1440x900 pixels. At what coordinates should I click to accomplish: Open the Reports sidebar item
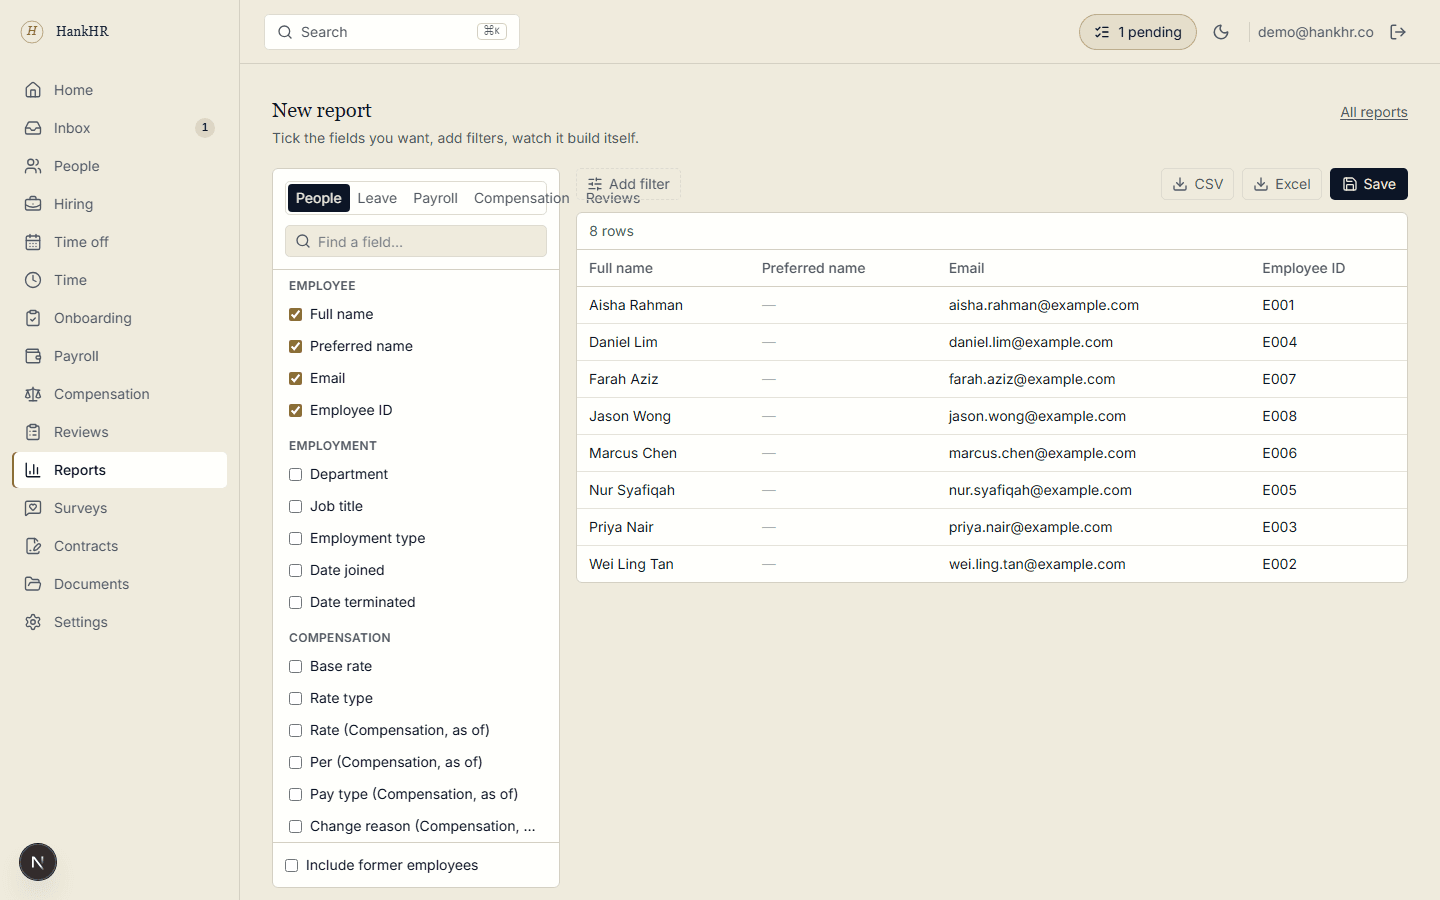[120, 470]
